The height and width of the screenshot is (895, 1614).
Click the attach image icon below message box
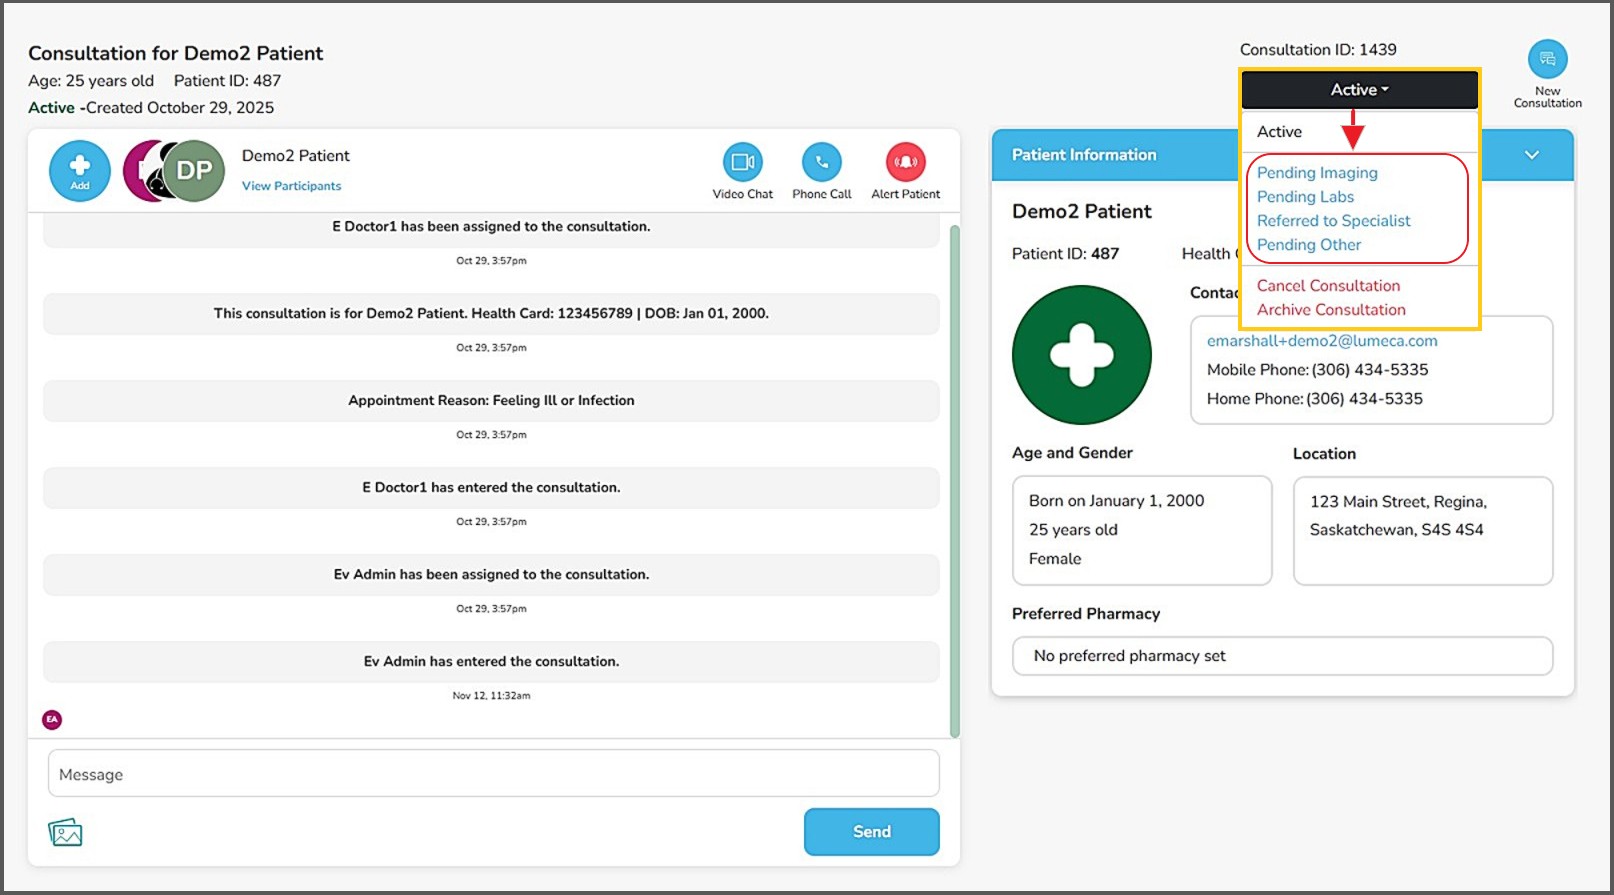tap(65, 832)
